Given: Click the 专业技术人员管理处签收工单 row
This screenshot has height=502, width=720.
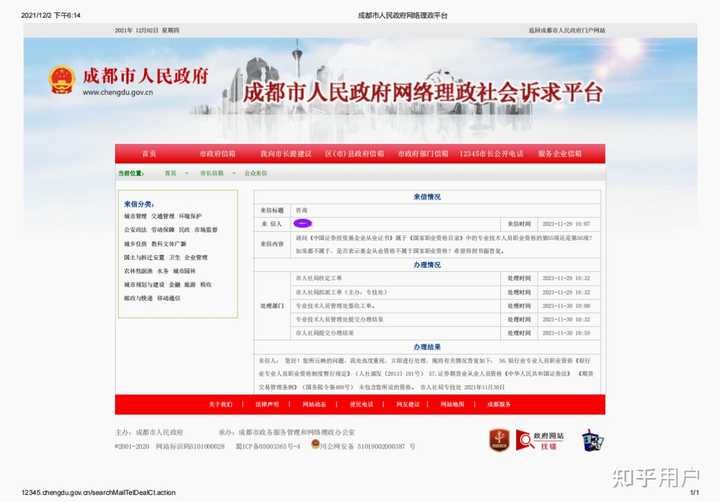Looking at the screenshot, I should point(395,306).
